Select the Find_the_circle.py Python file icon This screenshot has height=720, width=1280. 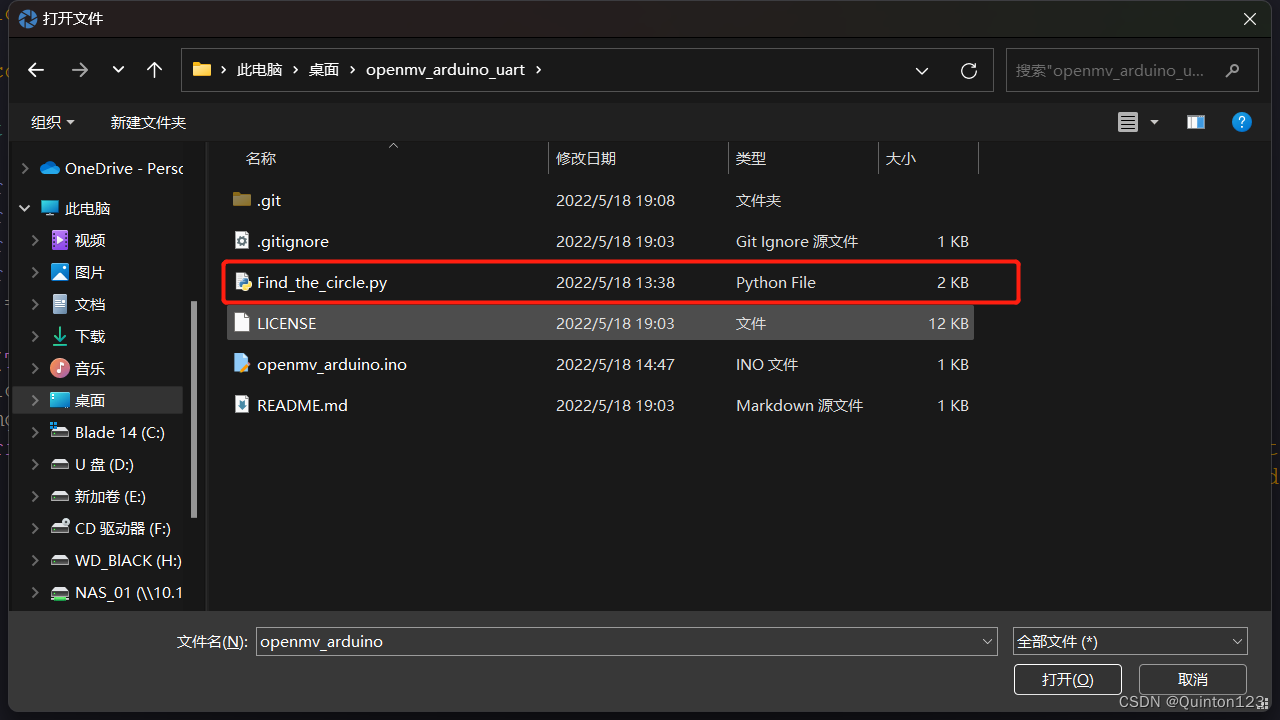coord(243,282)
